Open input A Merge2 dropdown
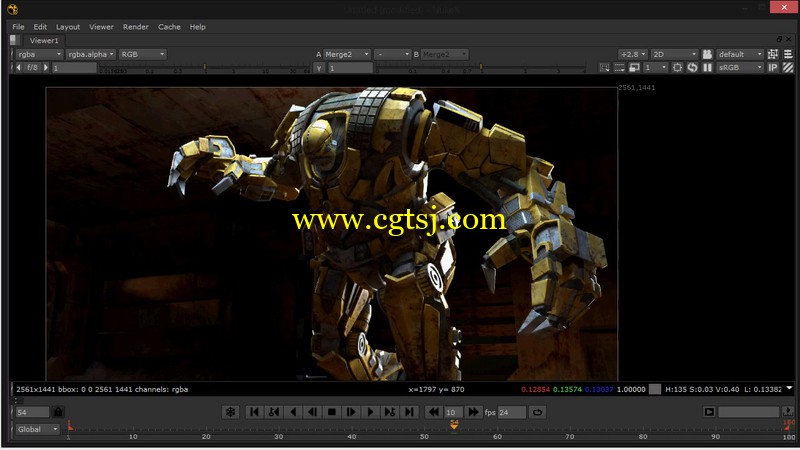Screen dimensions: 800x450 [x=346, y=54]
